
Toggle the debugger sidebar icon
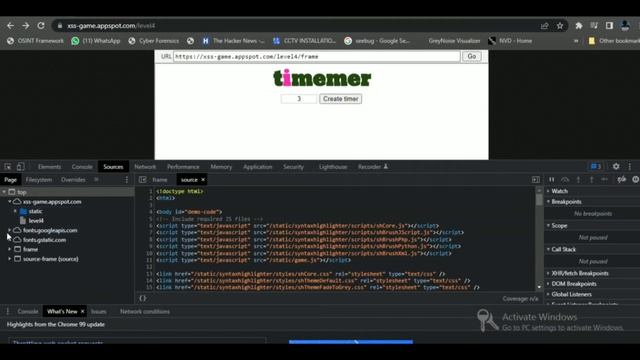(x=536, y=180)
